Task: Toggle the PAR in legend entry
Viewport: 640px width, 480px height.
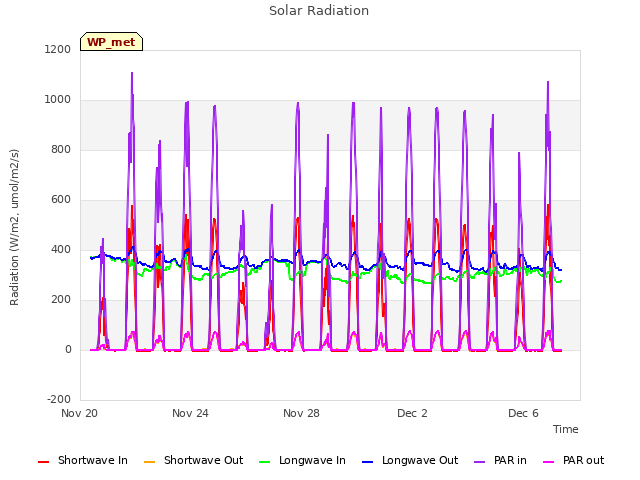Action: [x=500, y=460]
